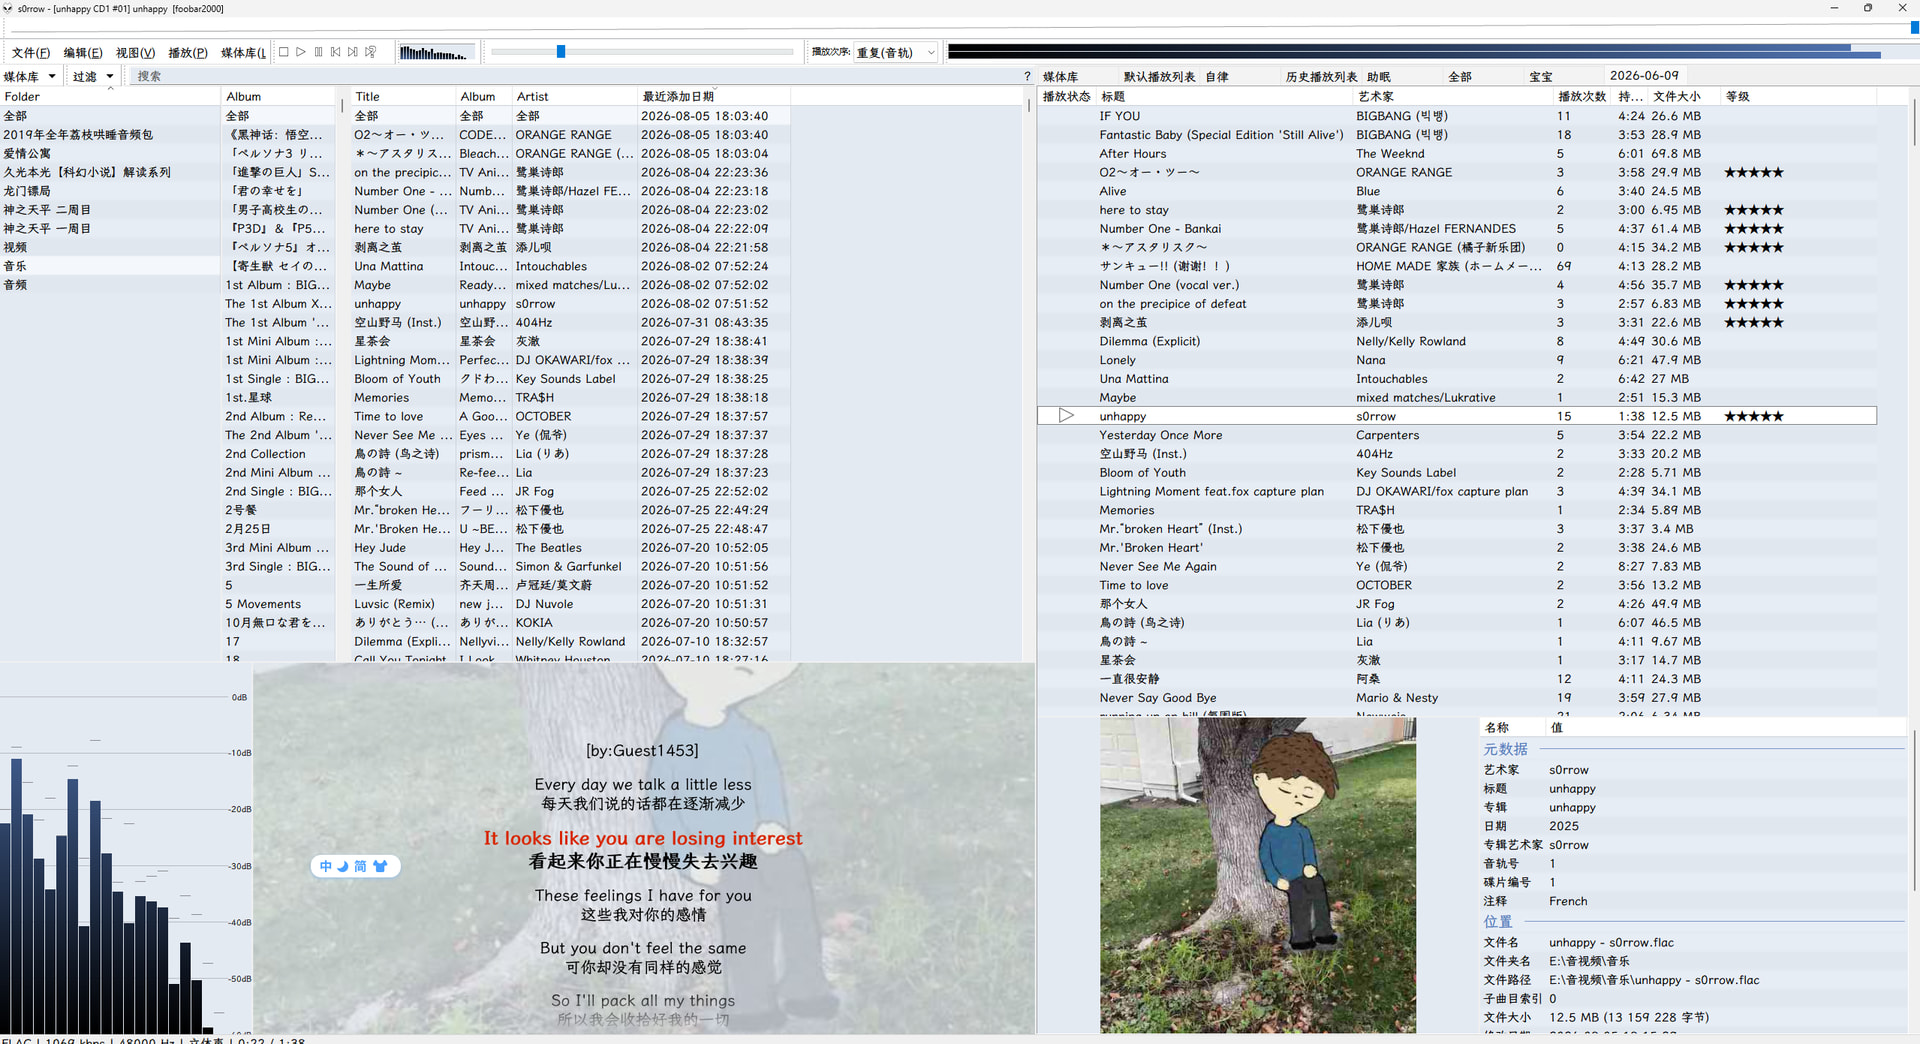Click the Play icon in toolbar
Viewport: 1920px width, 1044px height.
(301, 52)
